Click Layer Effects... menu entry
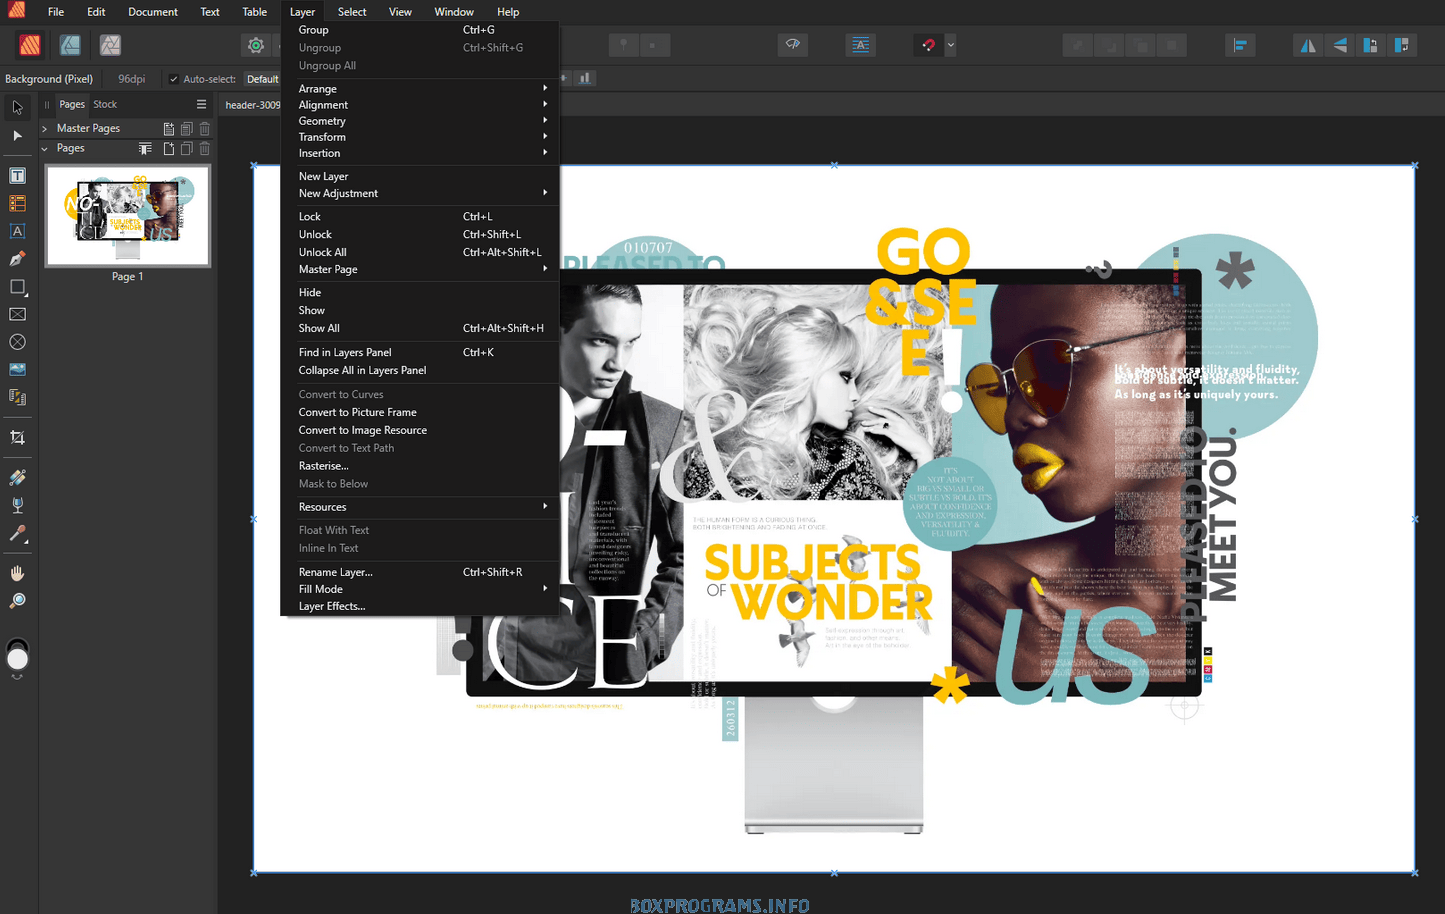1445x914 pixels. click(331, 606)
